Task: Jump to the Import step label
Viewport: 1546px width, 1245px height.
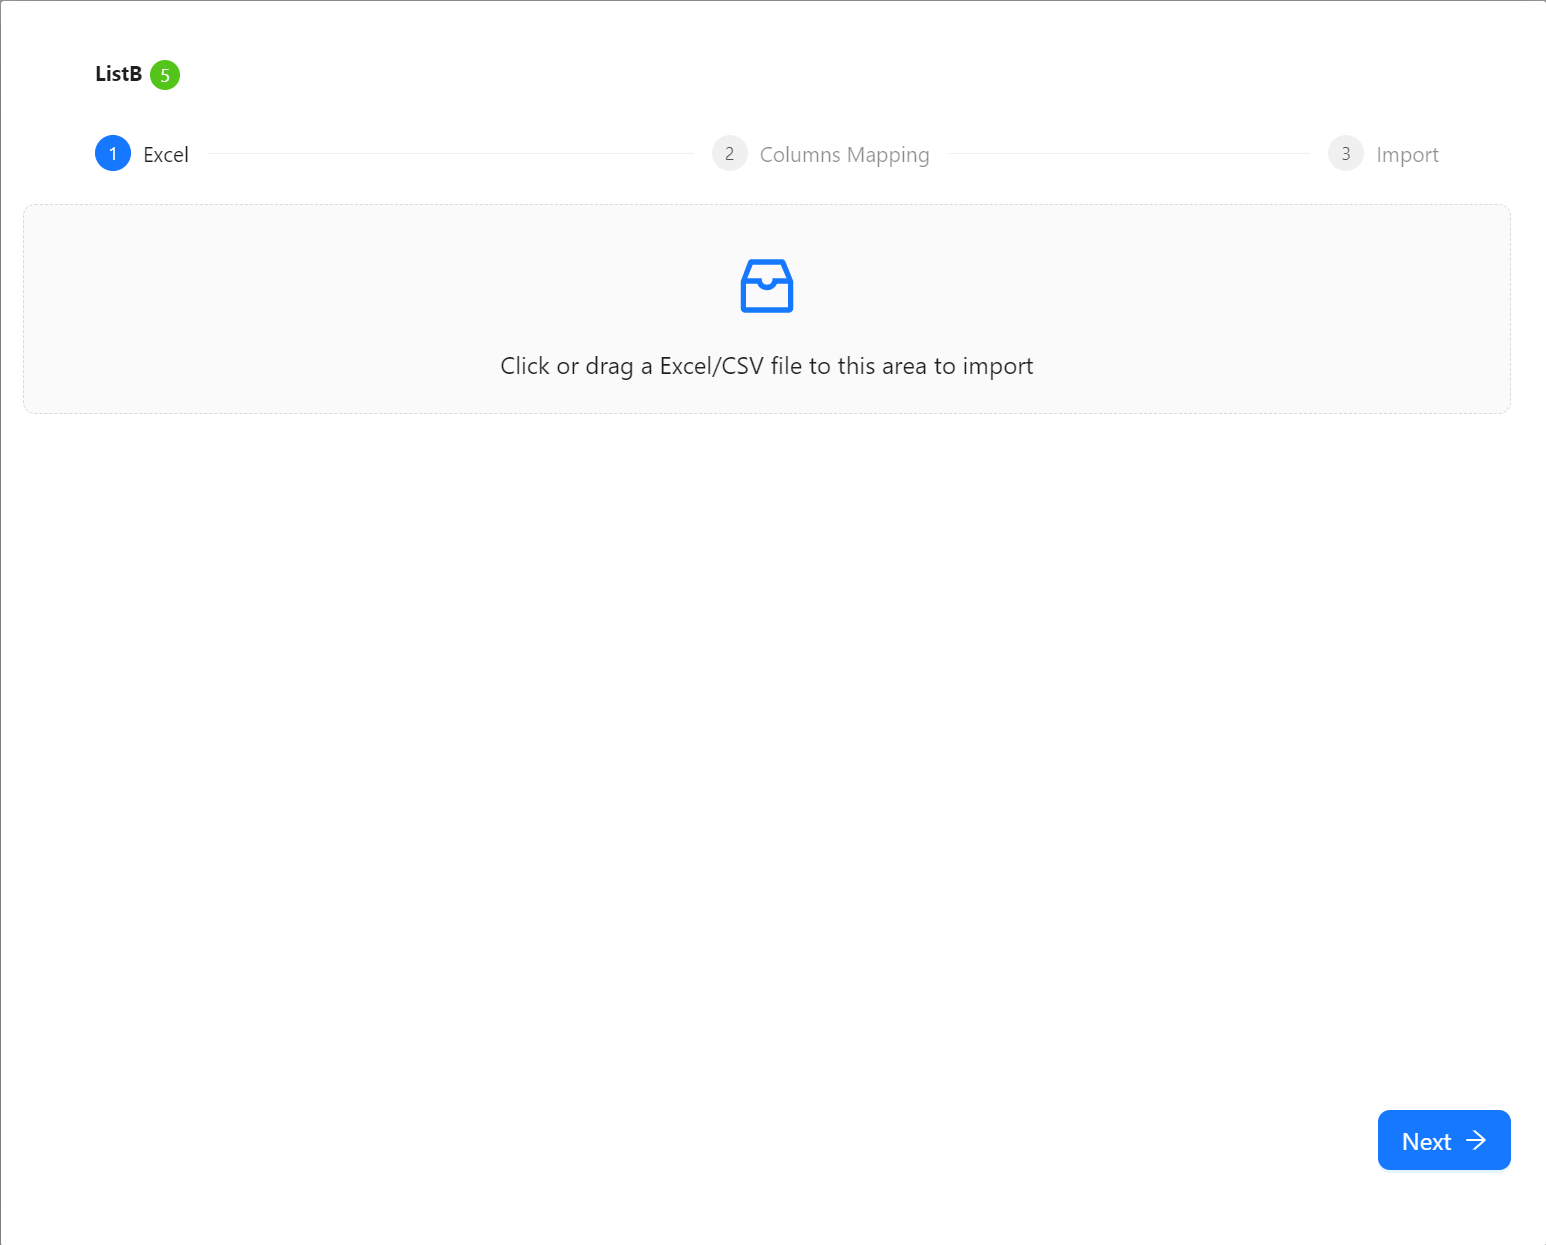Action: pyautogui.click(x=1407, y=155)
